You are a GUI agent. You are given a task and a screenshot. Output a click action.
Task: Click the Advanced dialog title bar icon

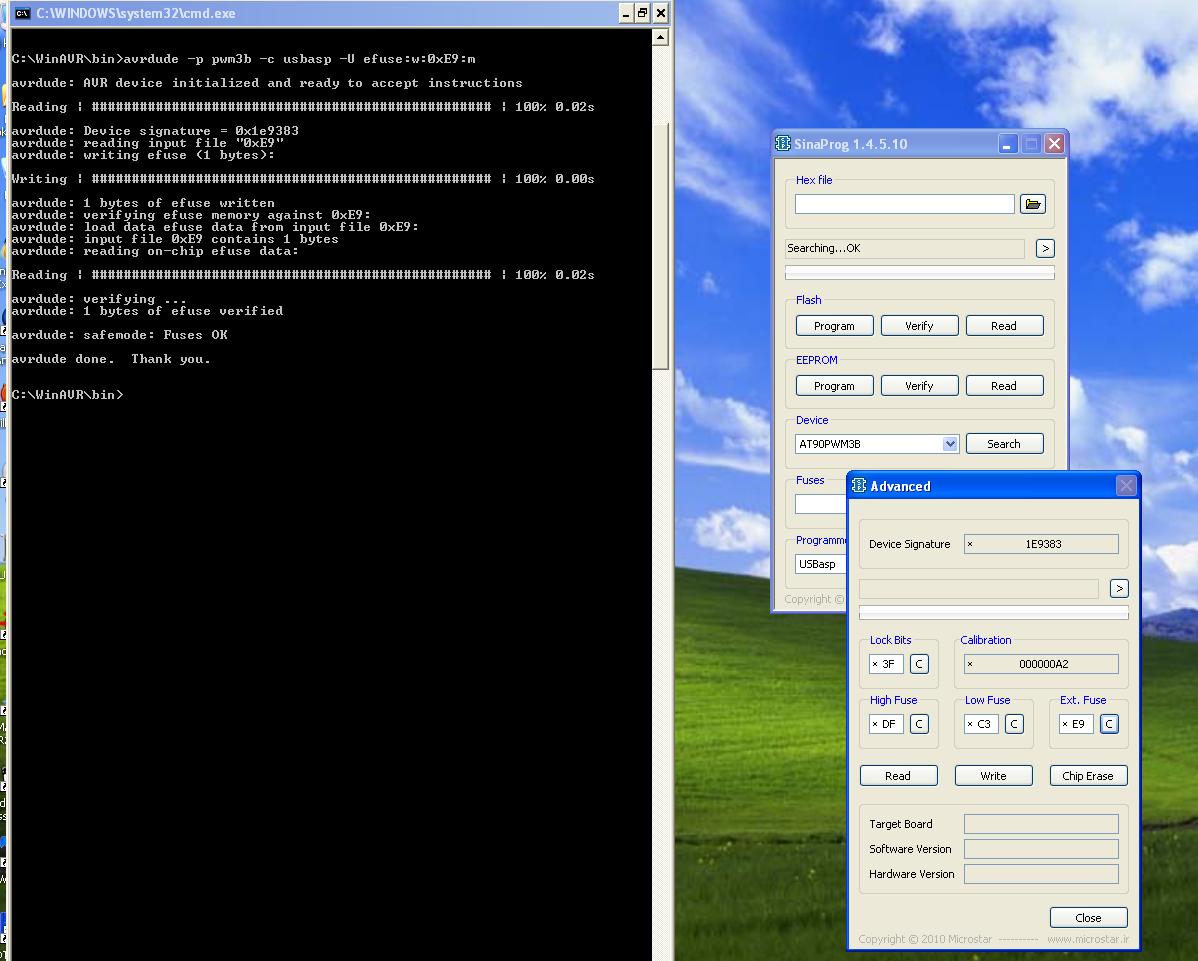(859, 486)
